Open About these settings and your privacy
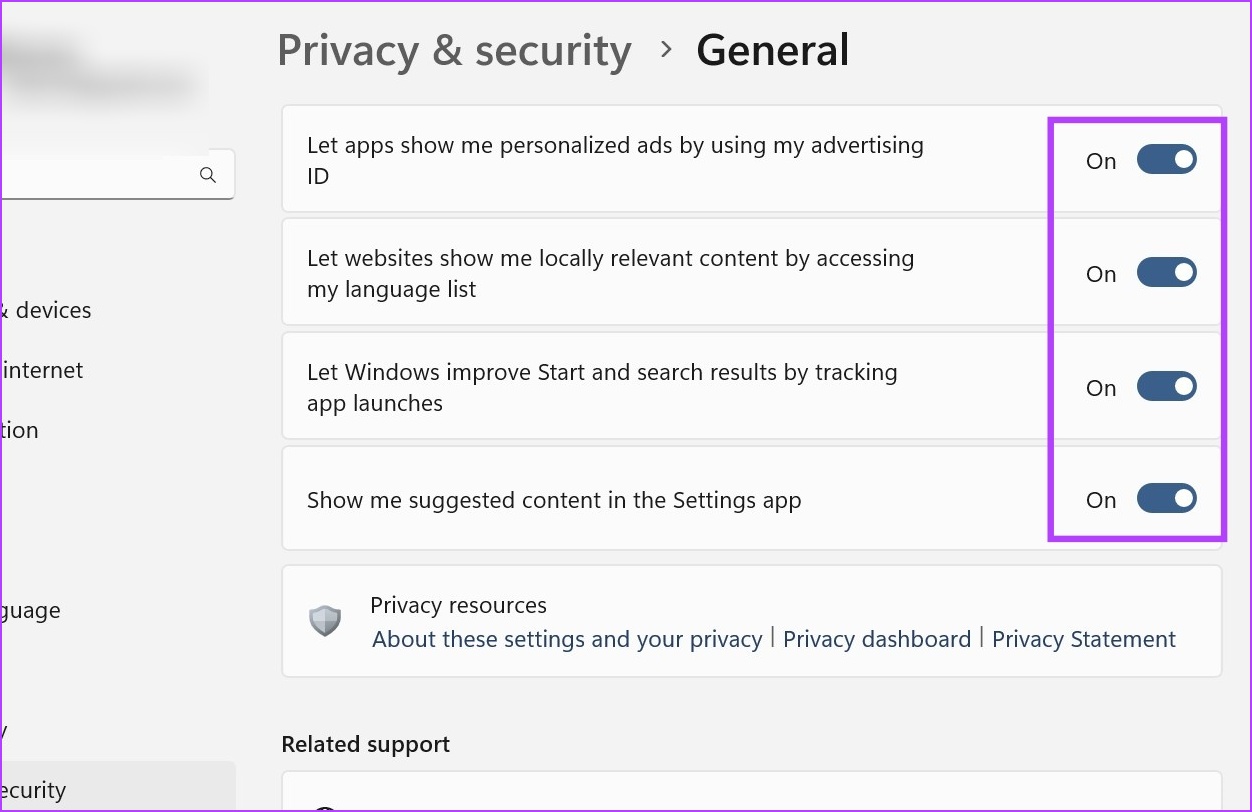This screenshot has height=812, width=1252. (x=567, y=639)
